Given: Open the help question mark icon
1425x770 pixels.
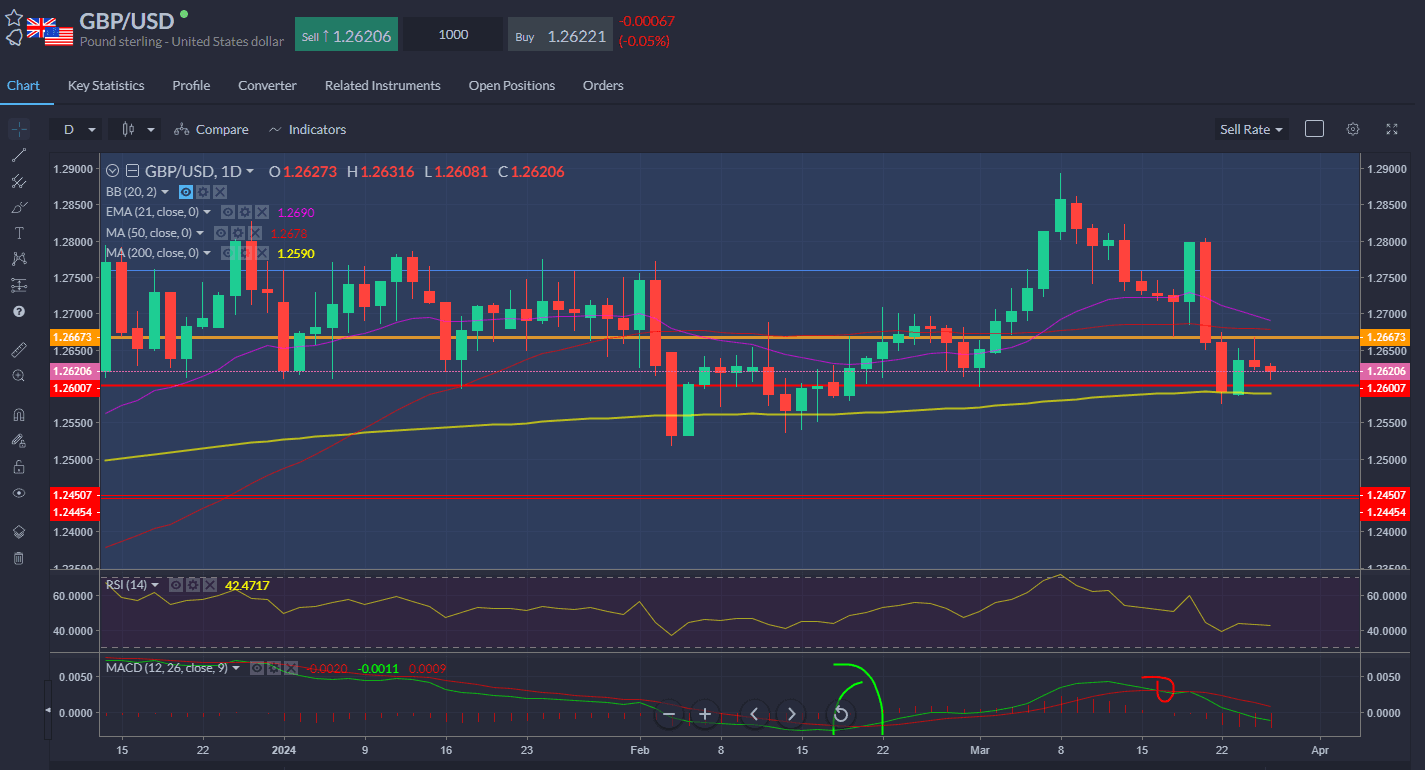Looking at the screenshot, I should coord(18,311).
